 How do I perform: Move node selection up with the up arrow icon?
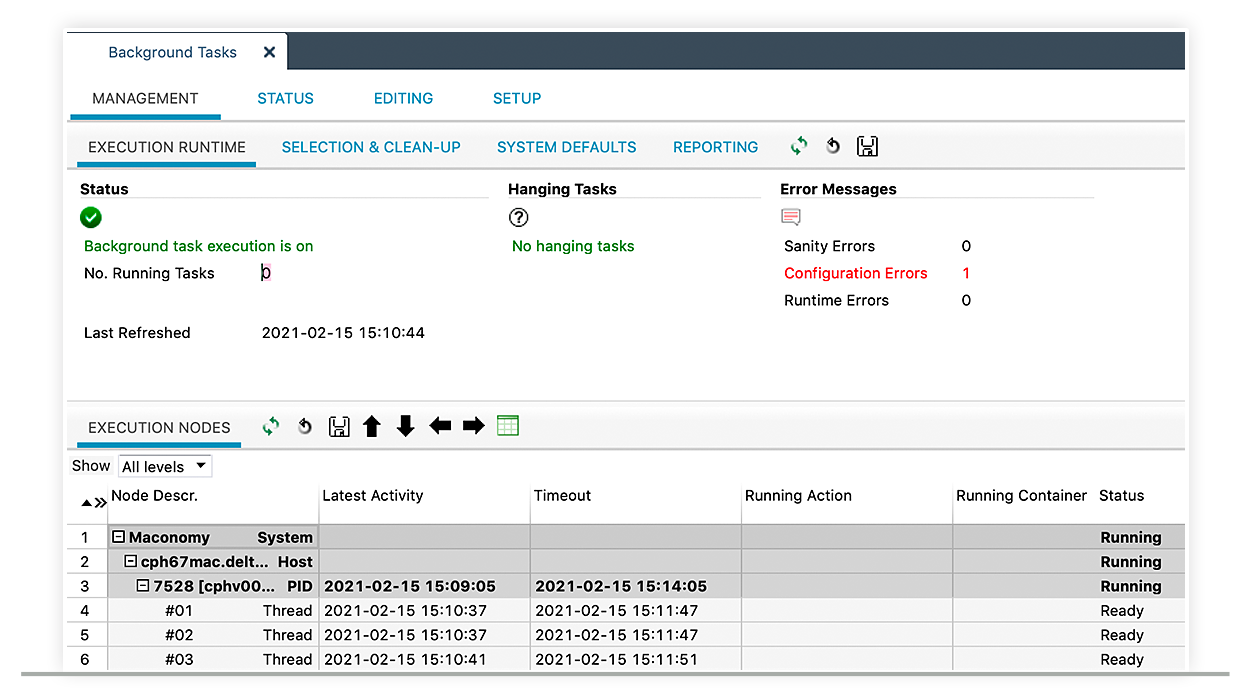371,425
